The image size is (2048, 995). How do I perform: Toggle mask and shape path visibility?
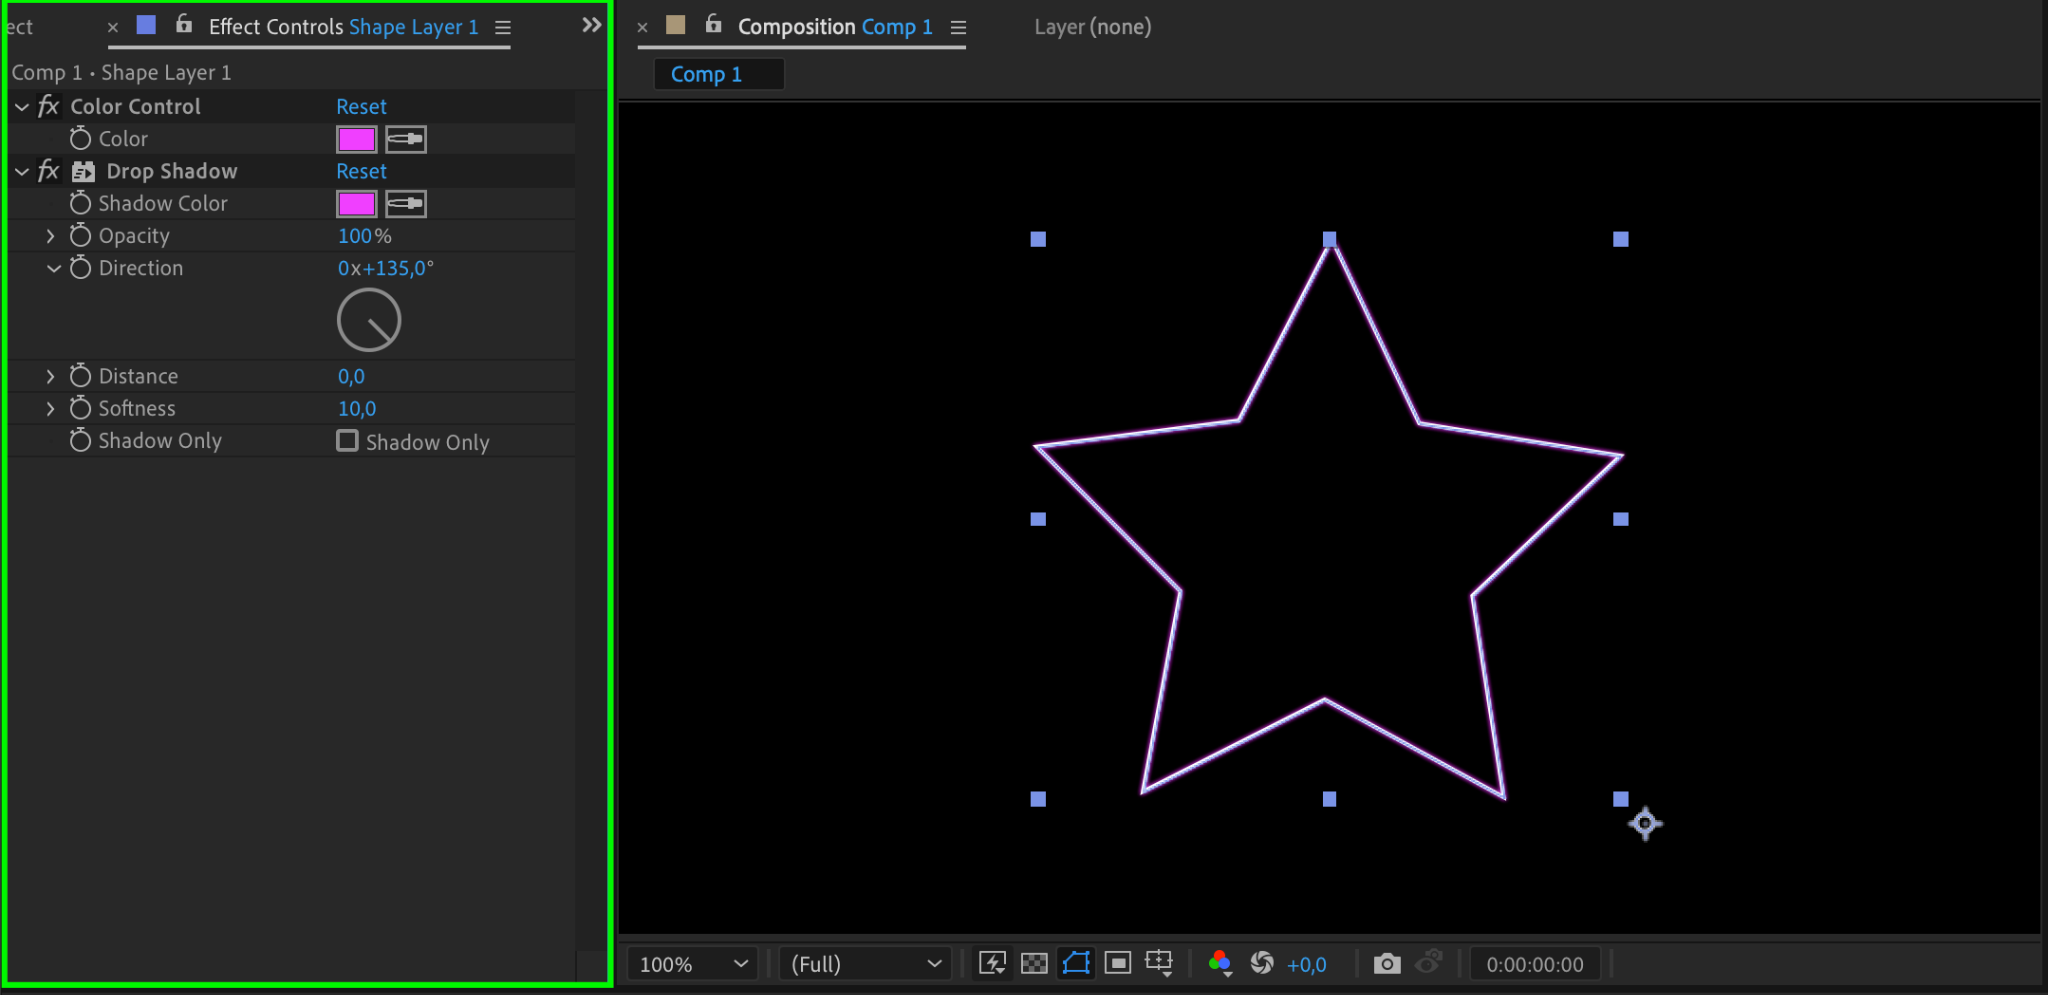1076,963
